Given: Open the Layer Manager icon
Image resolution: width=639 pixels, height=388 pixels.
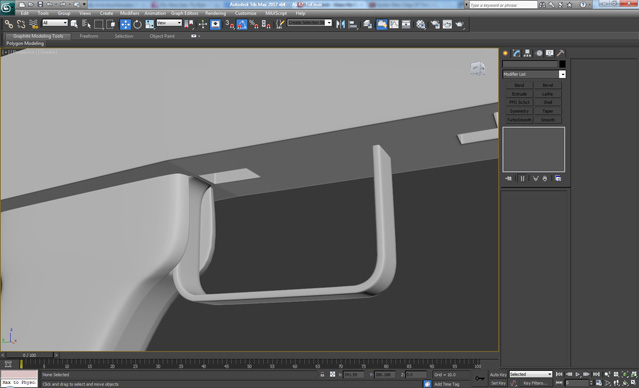Looking at the screenshot, I should click(368, 24).
